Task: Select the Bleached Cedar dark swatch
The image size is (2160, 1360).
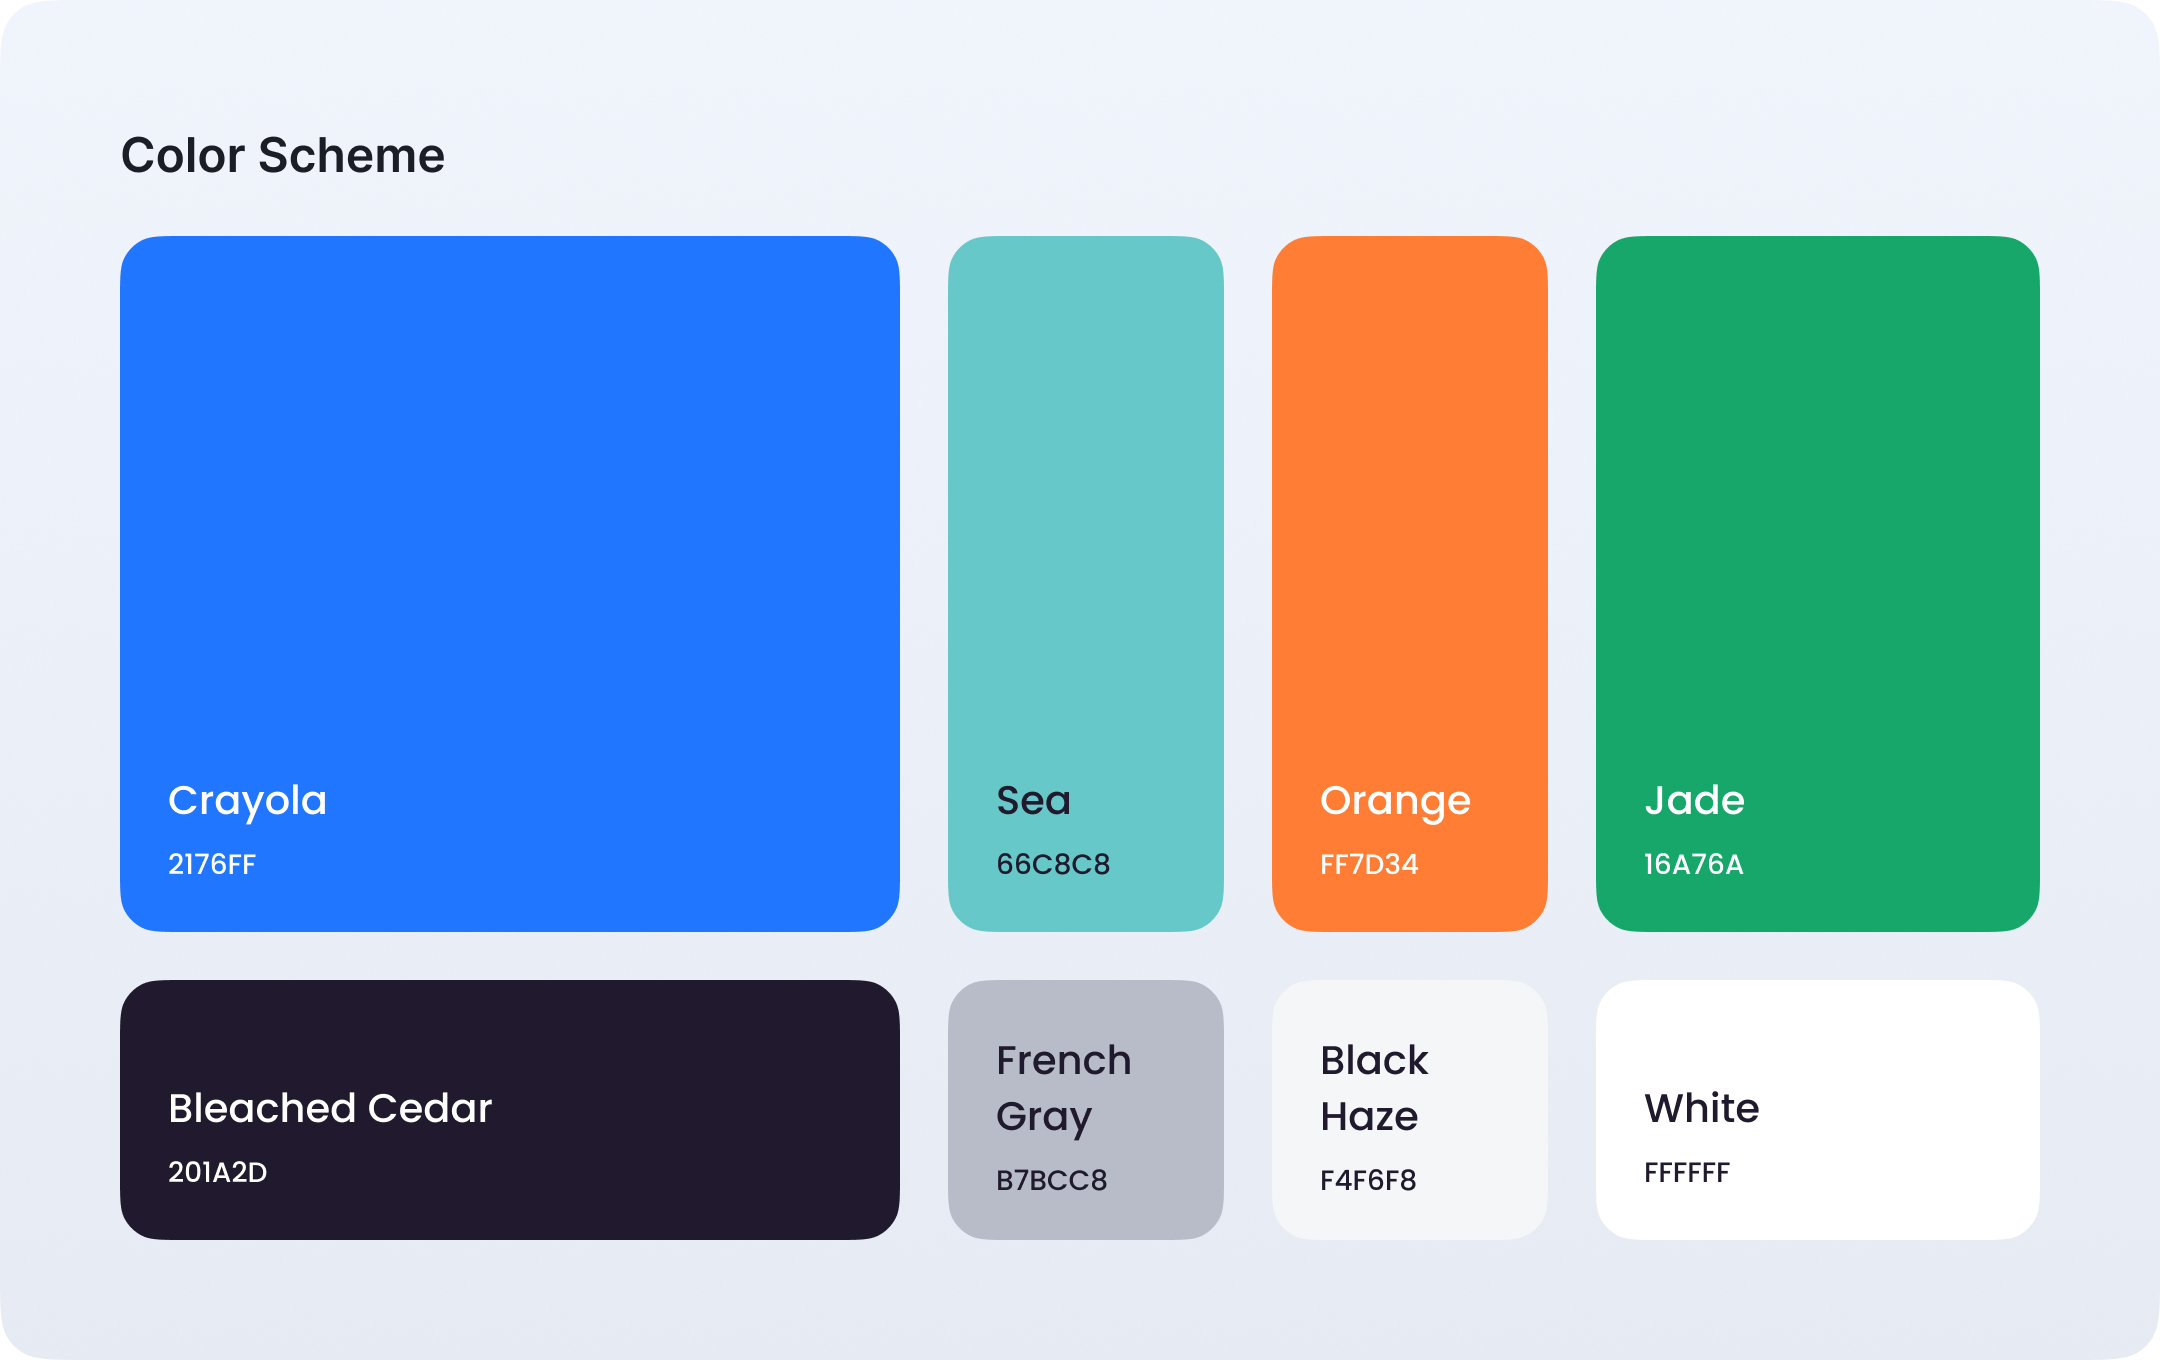Action: tap(510, 1110)
